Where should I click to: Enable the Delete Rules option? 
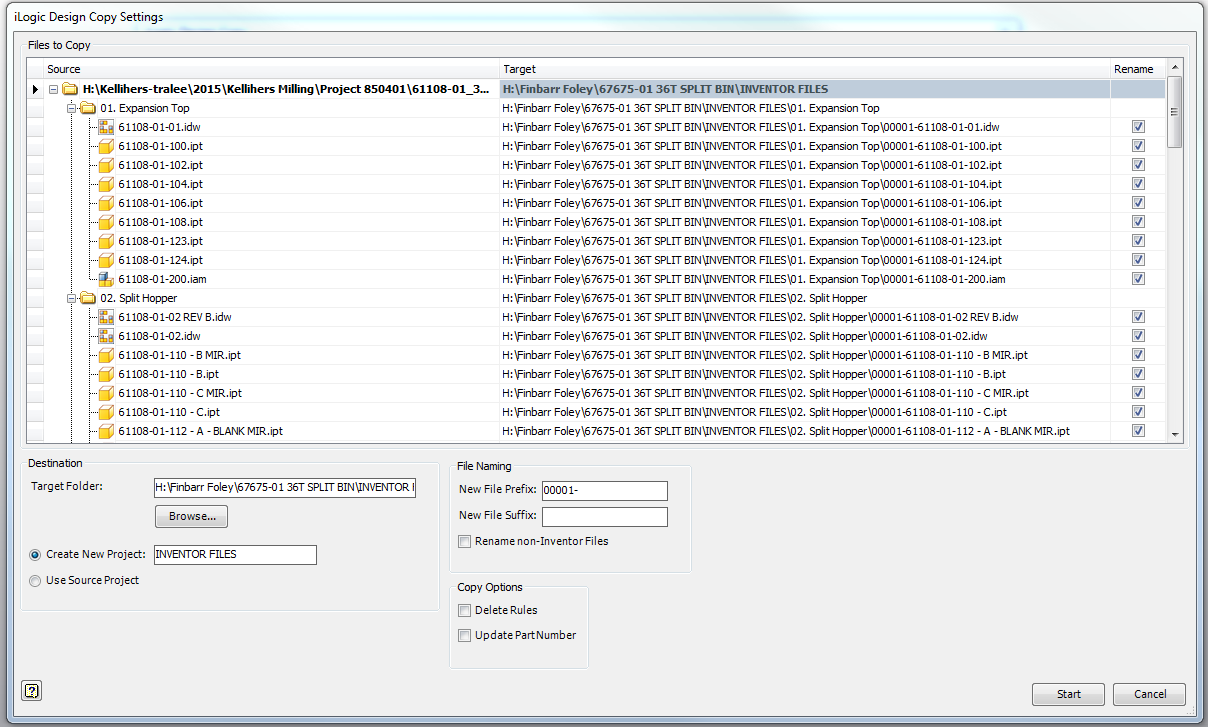click(464, 610)
